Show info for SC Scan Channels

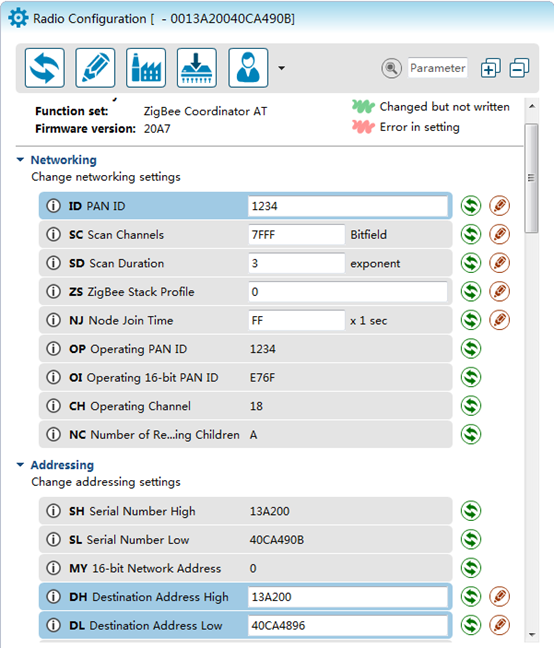(x=53, y=234)
